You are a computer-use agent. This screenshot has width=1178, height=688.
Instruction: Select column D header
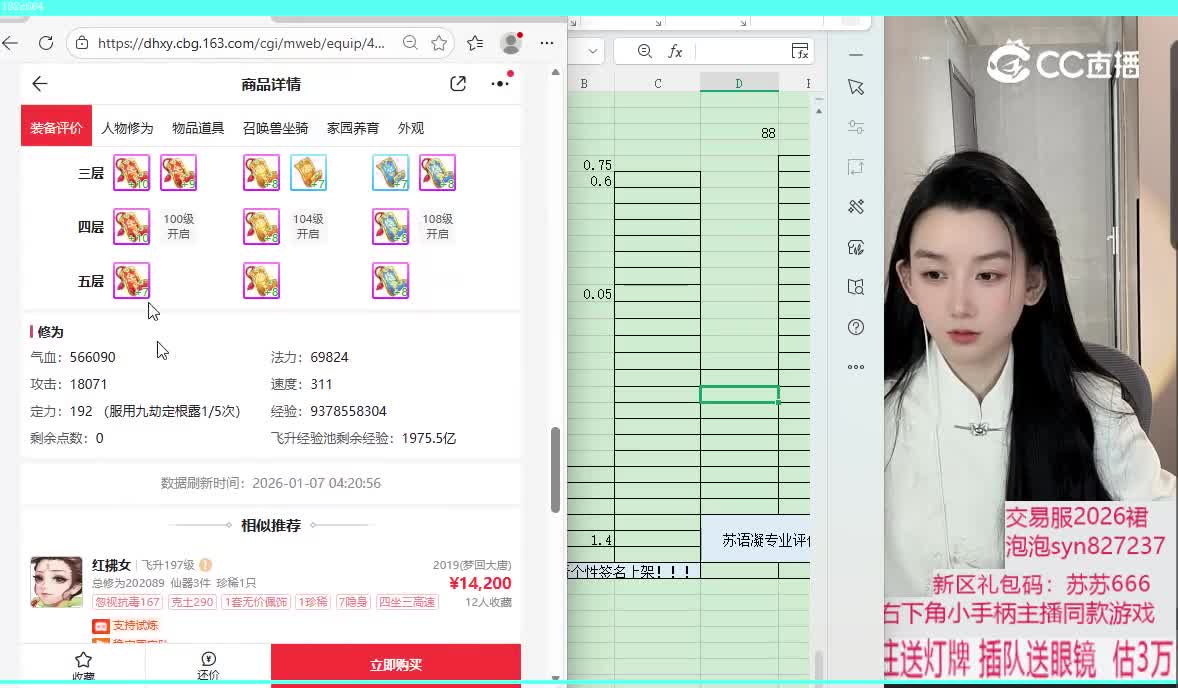click(x=739, y=83)
